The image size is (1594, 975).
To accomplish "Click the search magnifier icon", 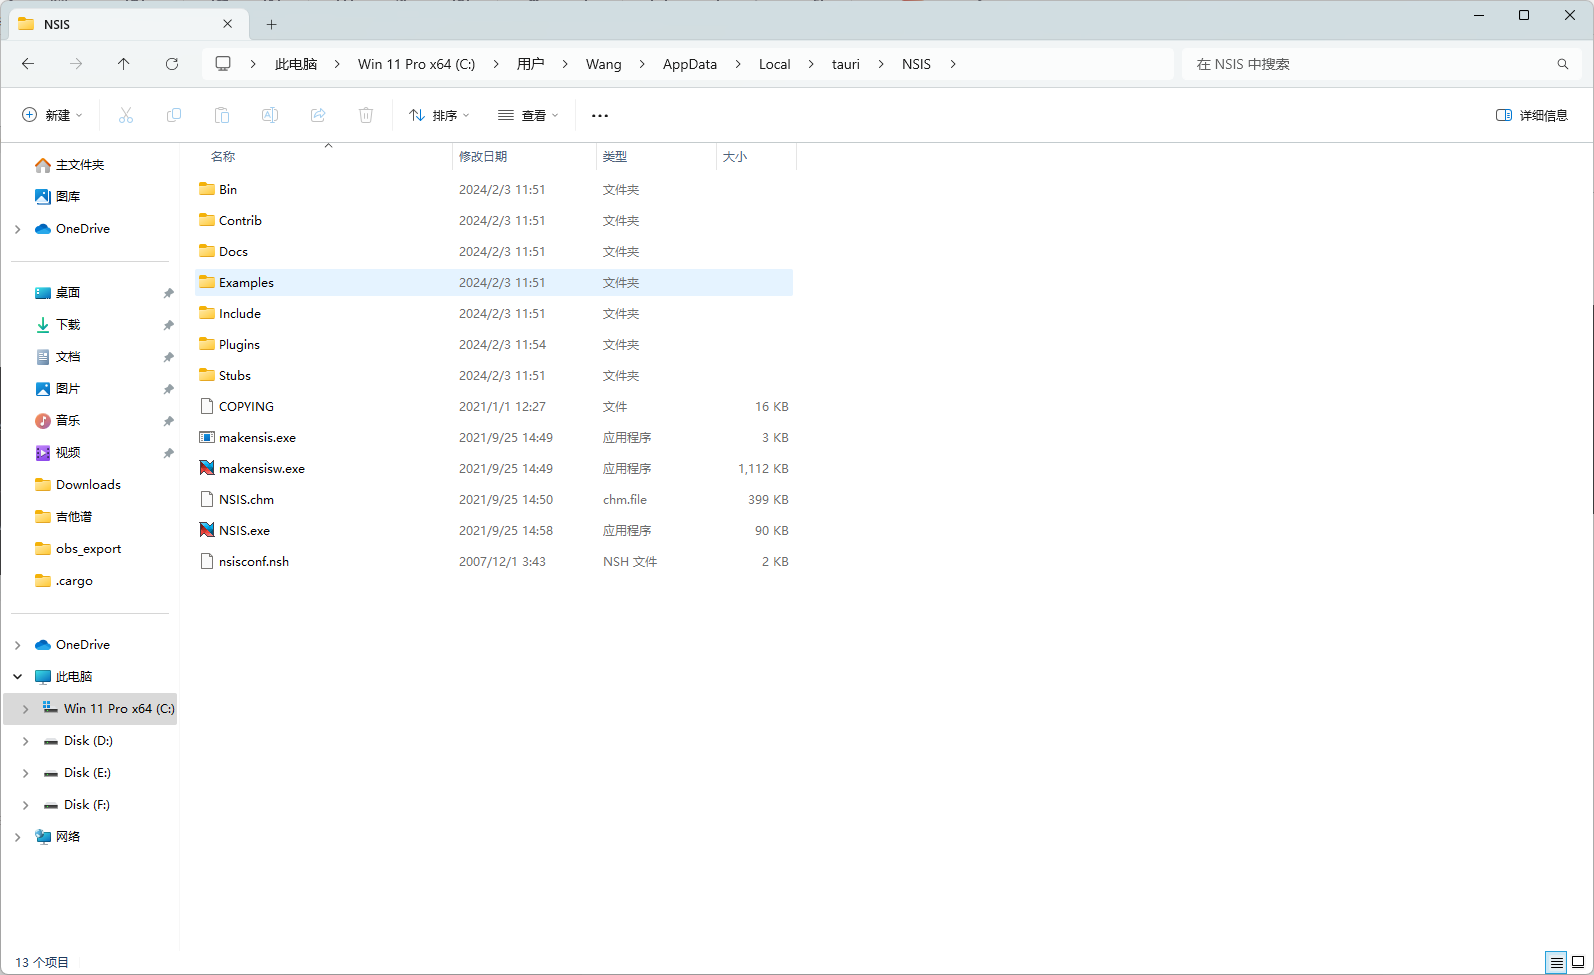I will (x=1563, y=64).
